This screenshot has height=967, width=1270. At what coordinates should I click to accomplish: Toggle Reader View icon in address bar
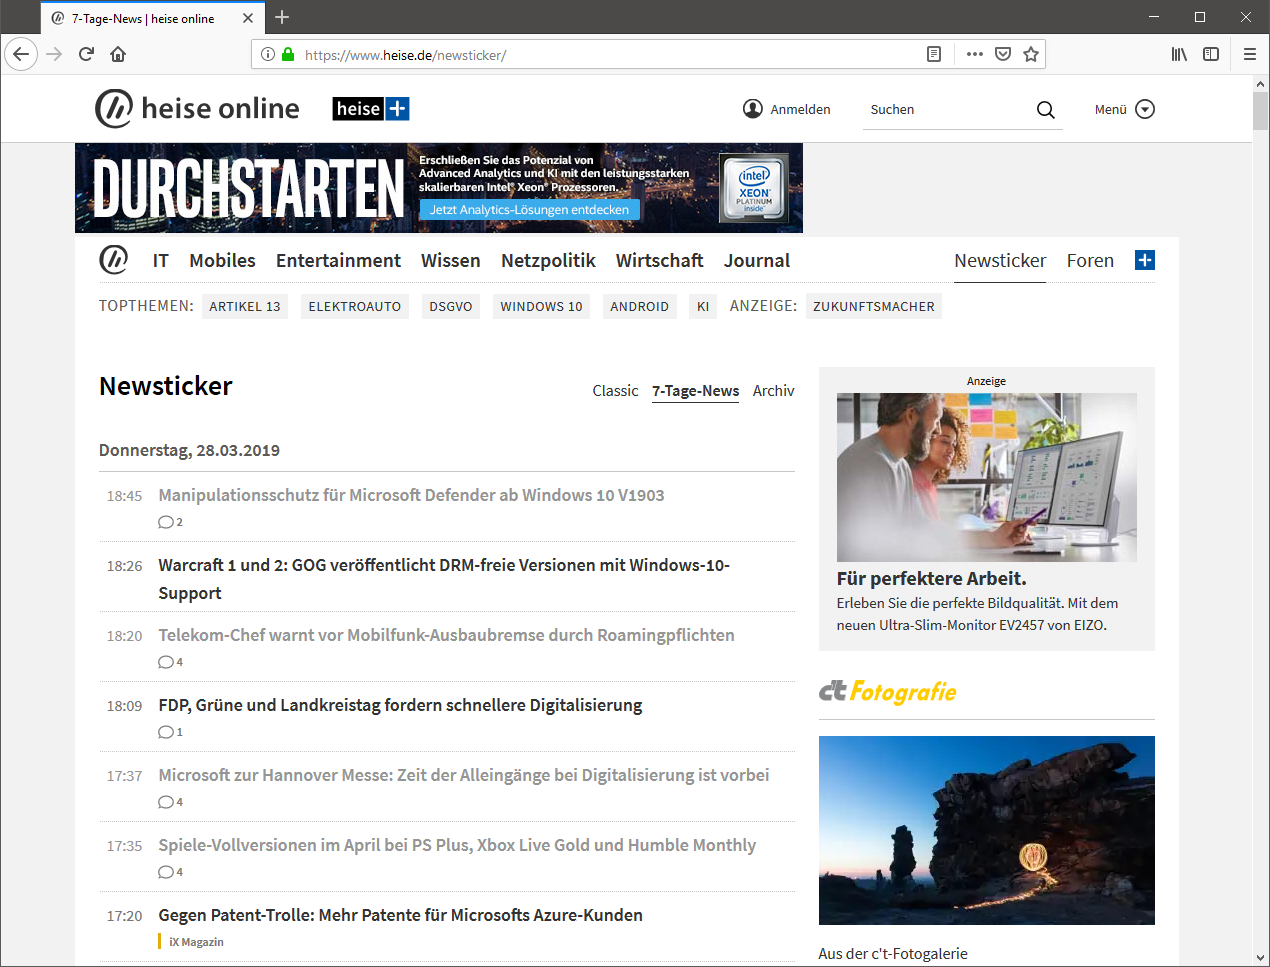(x=934, y=54)
